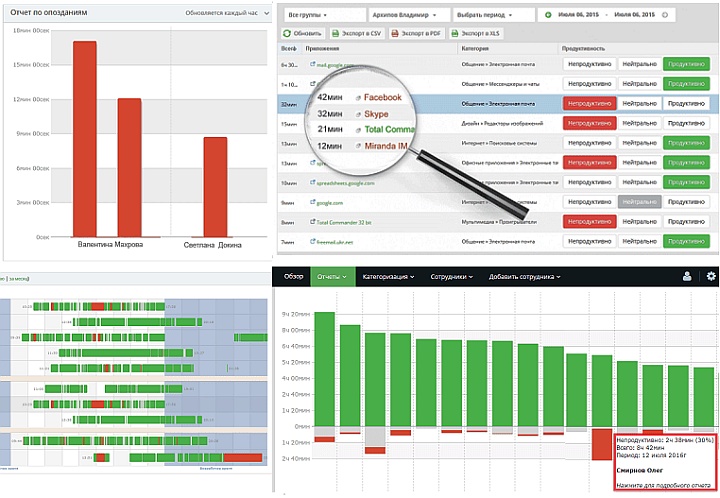Image resolution: width=720 pixels, height=498 pixels.
Task: Toggle the gray Нейтрально on the google.com row
Action: pos(640,202)
